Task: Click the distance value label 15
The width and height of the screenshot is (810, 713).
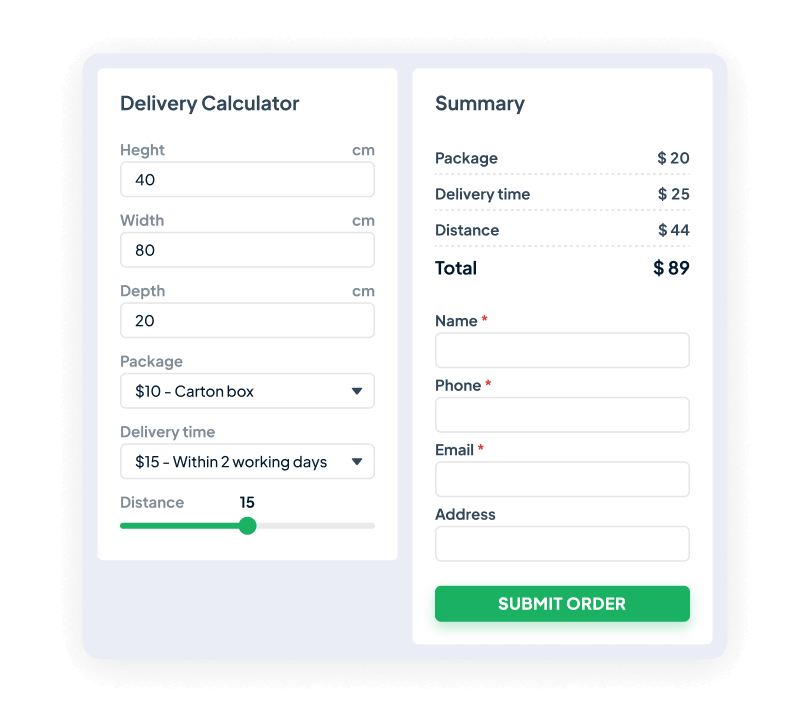Action: point(247,502)
